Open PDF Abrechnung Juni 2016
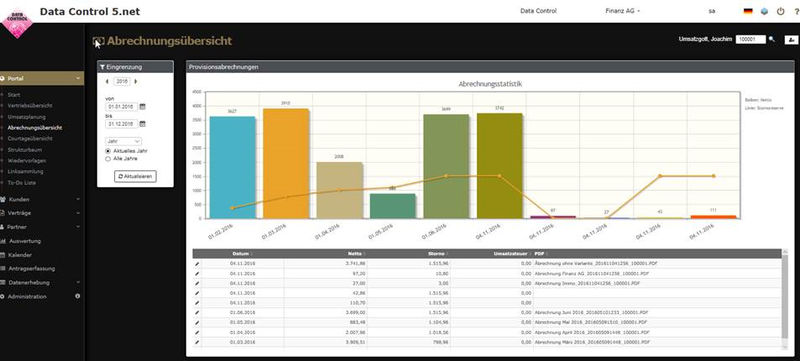The width and height of the screenshot is (800, 361). coord(591,313)
